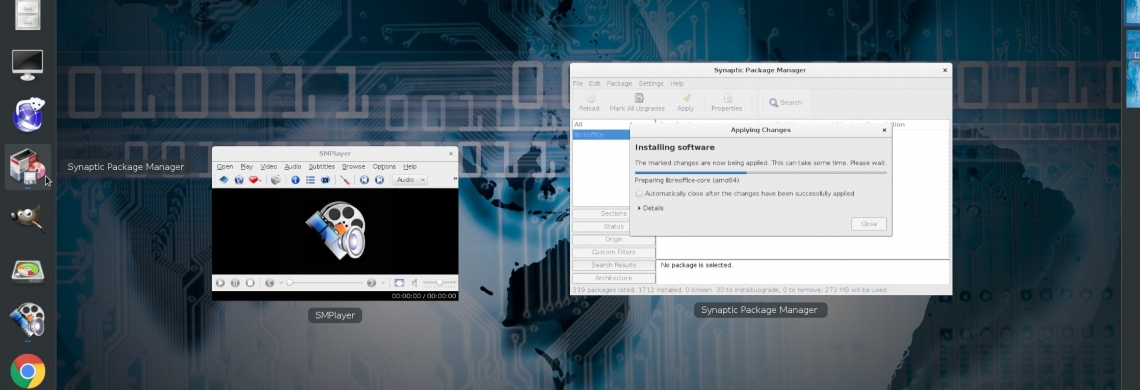This screenshot has width=1140, height=390.
Task: Click the Search Results button in Synaptic
Action: [614, 265]
